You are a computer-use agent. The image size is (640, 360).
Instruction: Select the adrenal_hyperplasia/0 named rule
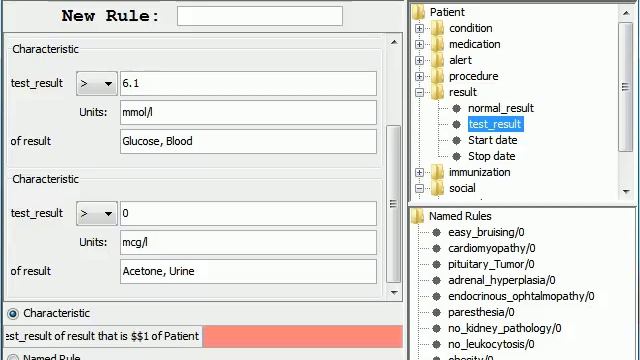[x=502, y=280]
